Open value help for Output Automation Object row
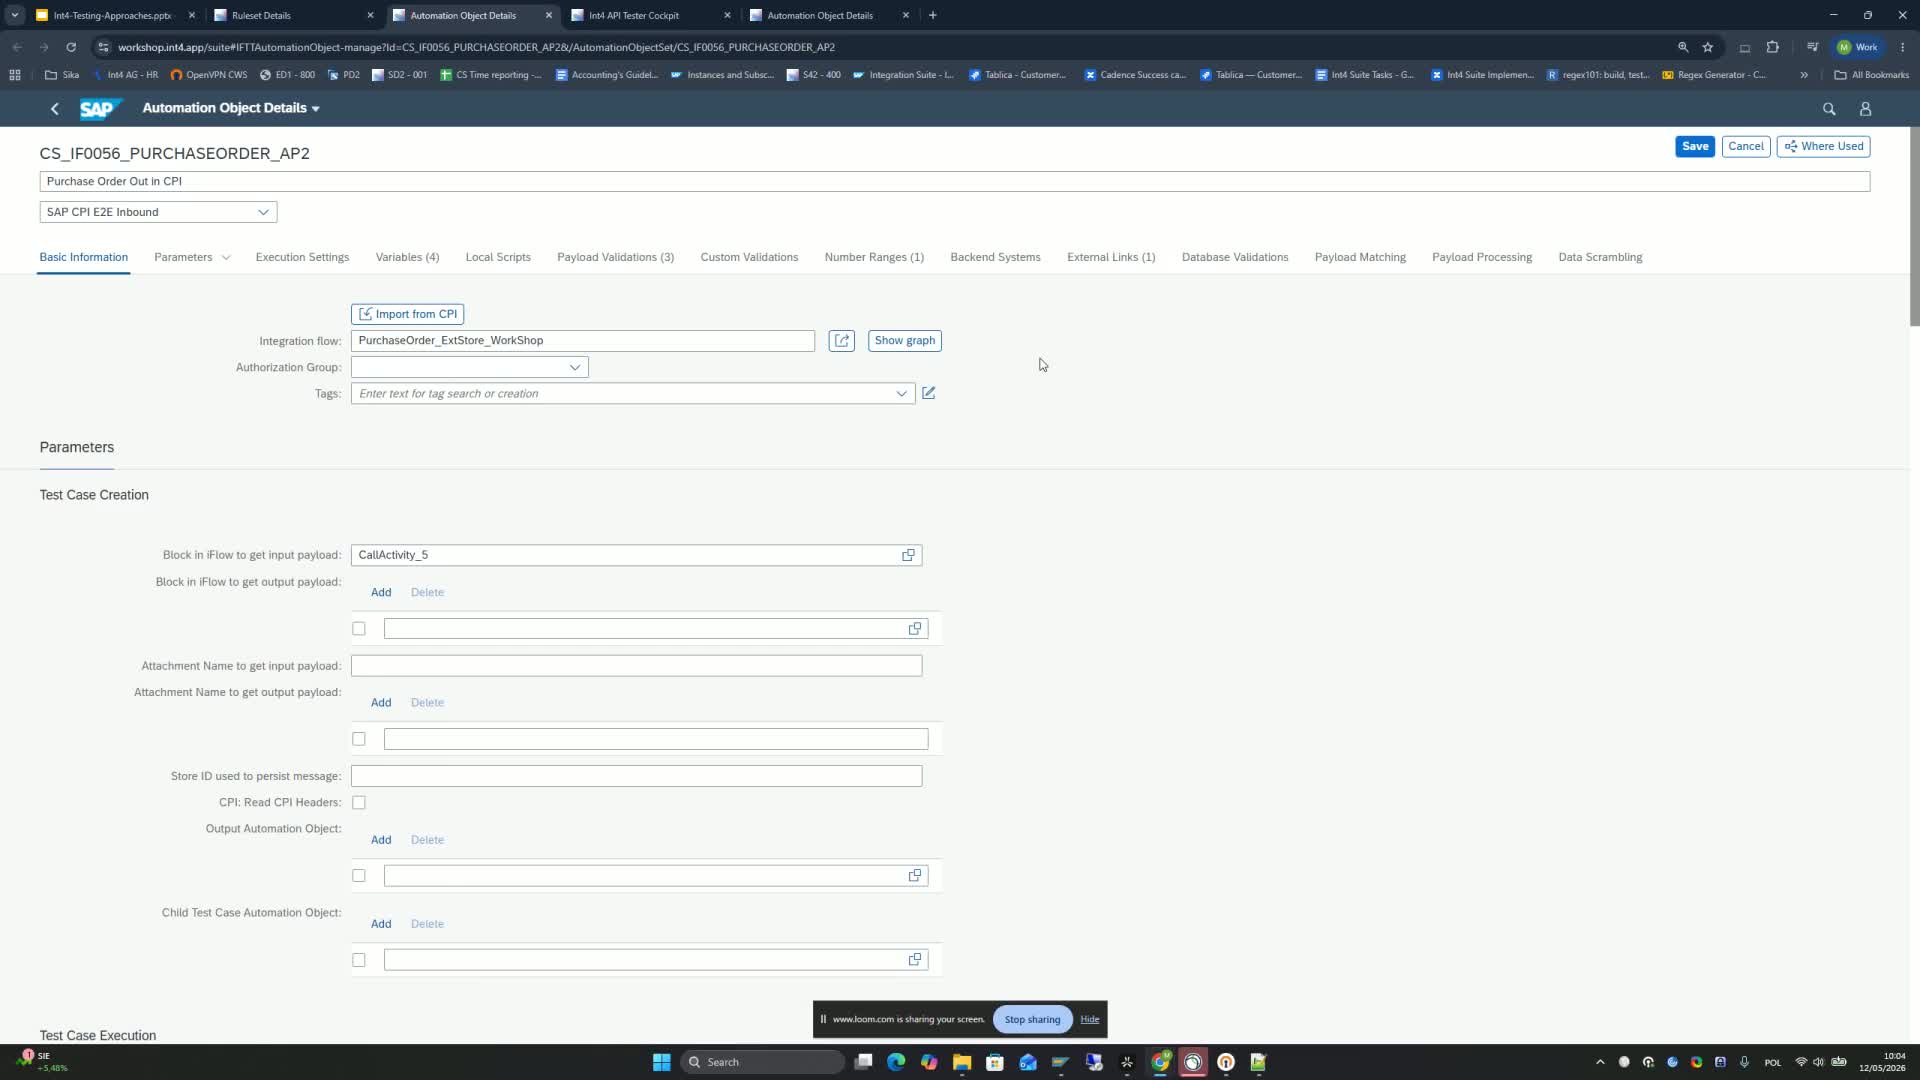Image resolution: width=1920 pixels, height=1080 pixels. pyautogui.click(x=914, y=876)
